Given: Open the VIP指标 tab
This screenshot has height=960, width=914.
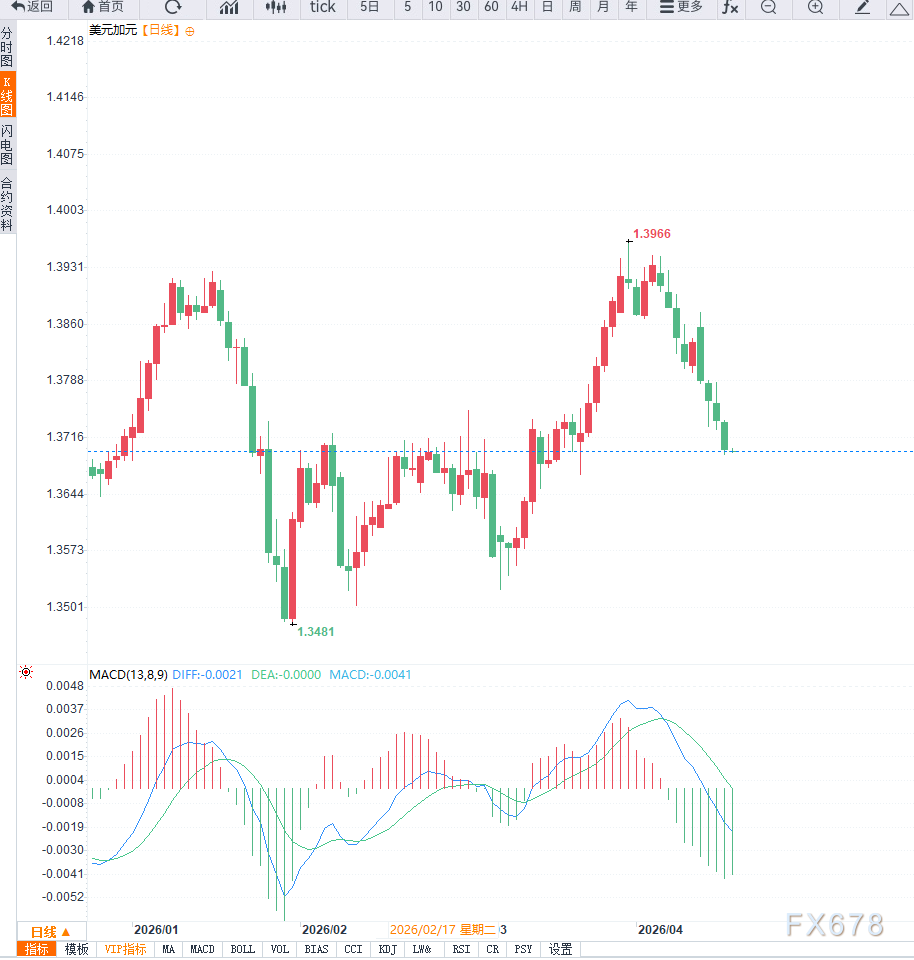Looking at the screenshot, I should tap(124, 949).
